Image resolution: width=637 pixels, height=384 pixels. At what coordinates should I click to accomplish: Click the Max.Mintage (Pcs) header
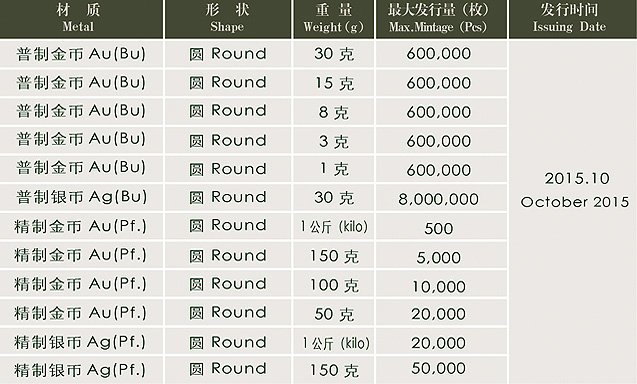point(441,19)
